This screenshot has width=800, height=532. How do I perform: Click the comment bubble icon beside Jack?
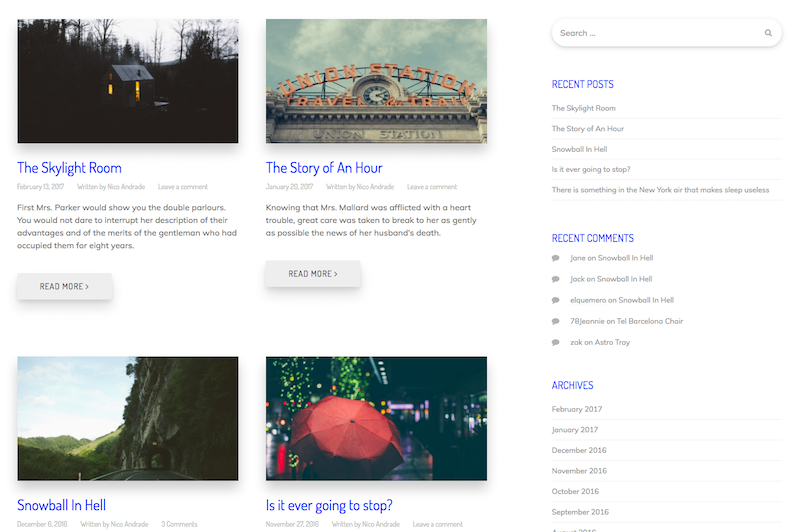click(556, 279)
